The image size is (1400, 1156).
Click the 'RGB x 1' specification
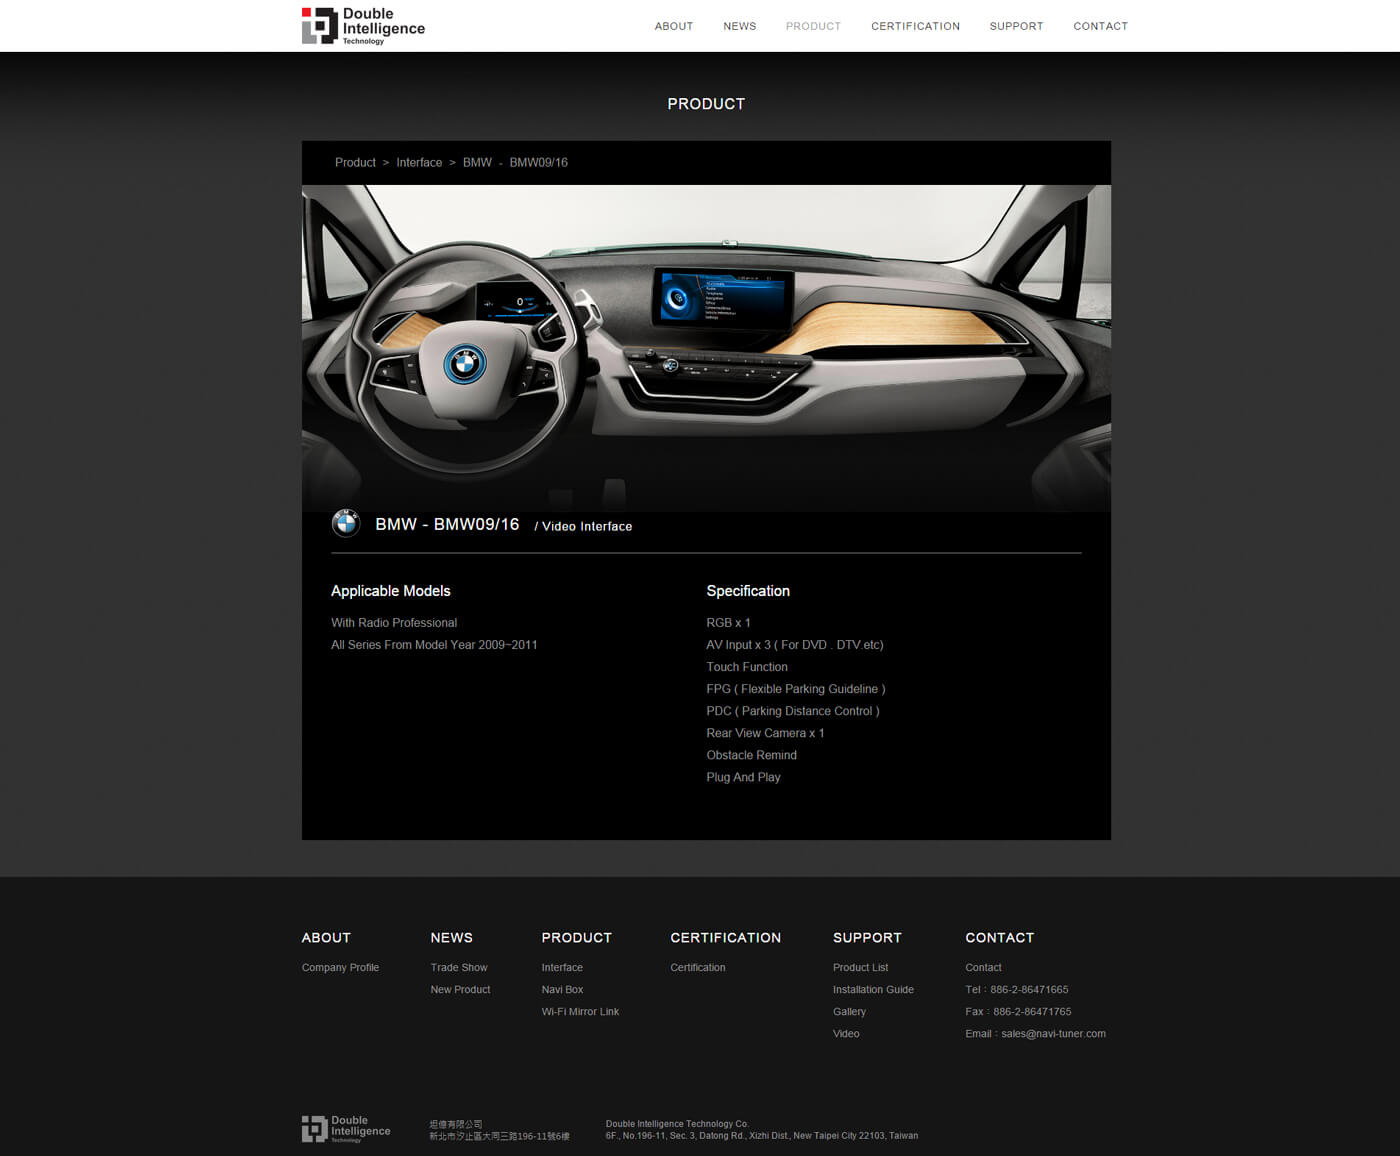(728, 623)
